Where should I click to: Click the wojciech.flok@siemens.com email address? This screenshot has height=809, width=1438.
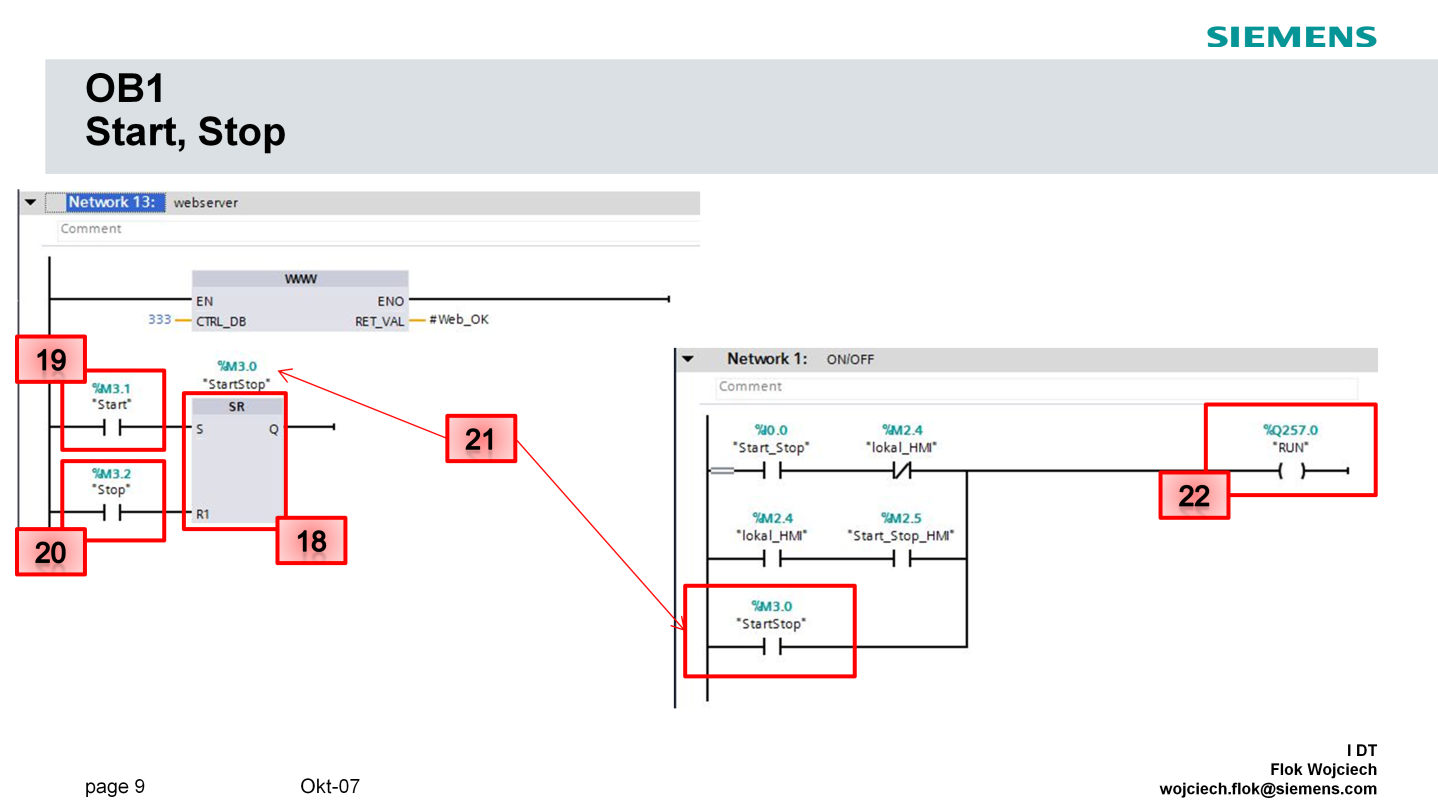[1268, 789]
